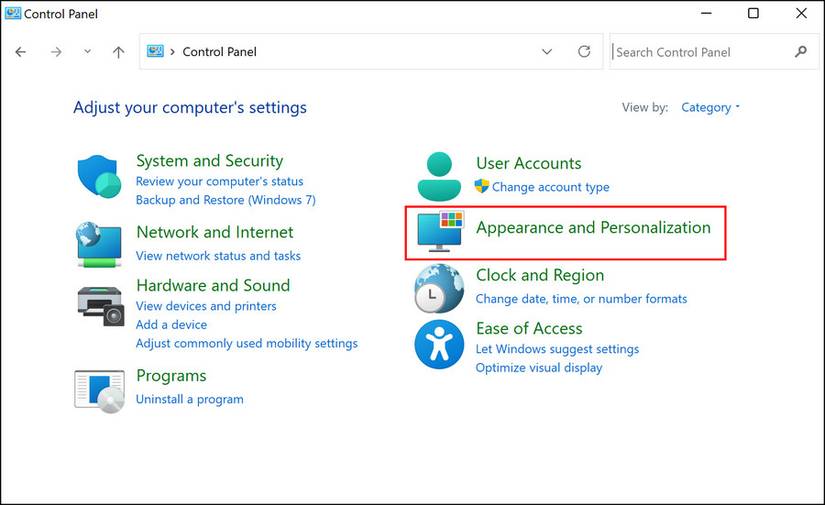Click the User Accounts person icon
The width and height of the screenshot is (825, 505).
tap(438, 176)
